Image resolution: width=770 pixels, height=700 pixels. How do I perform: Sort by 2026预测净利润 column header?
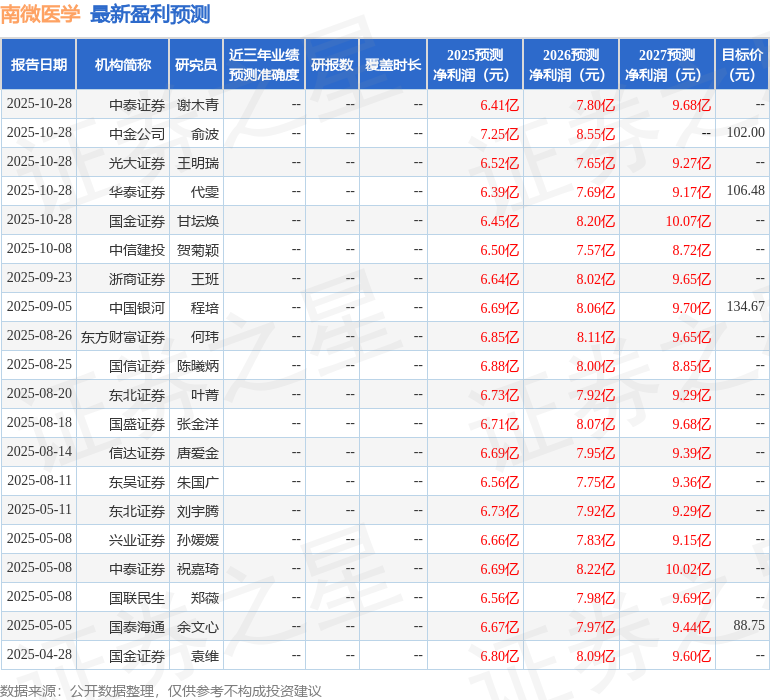(x=571, y=65)
